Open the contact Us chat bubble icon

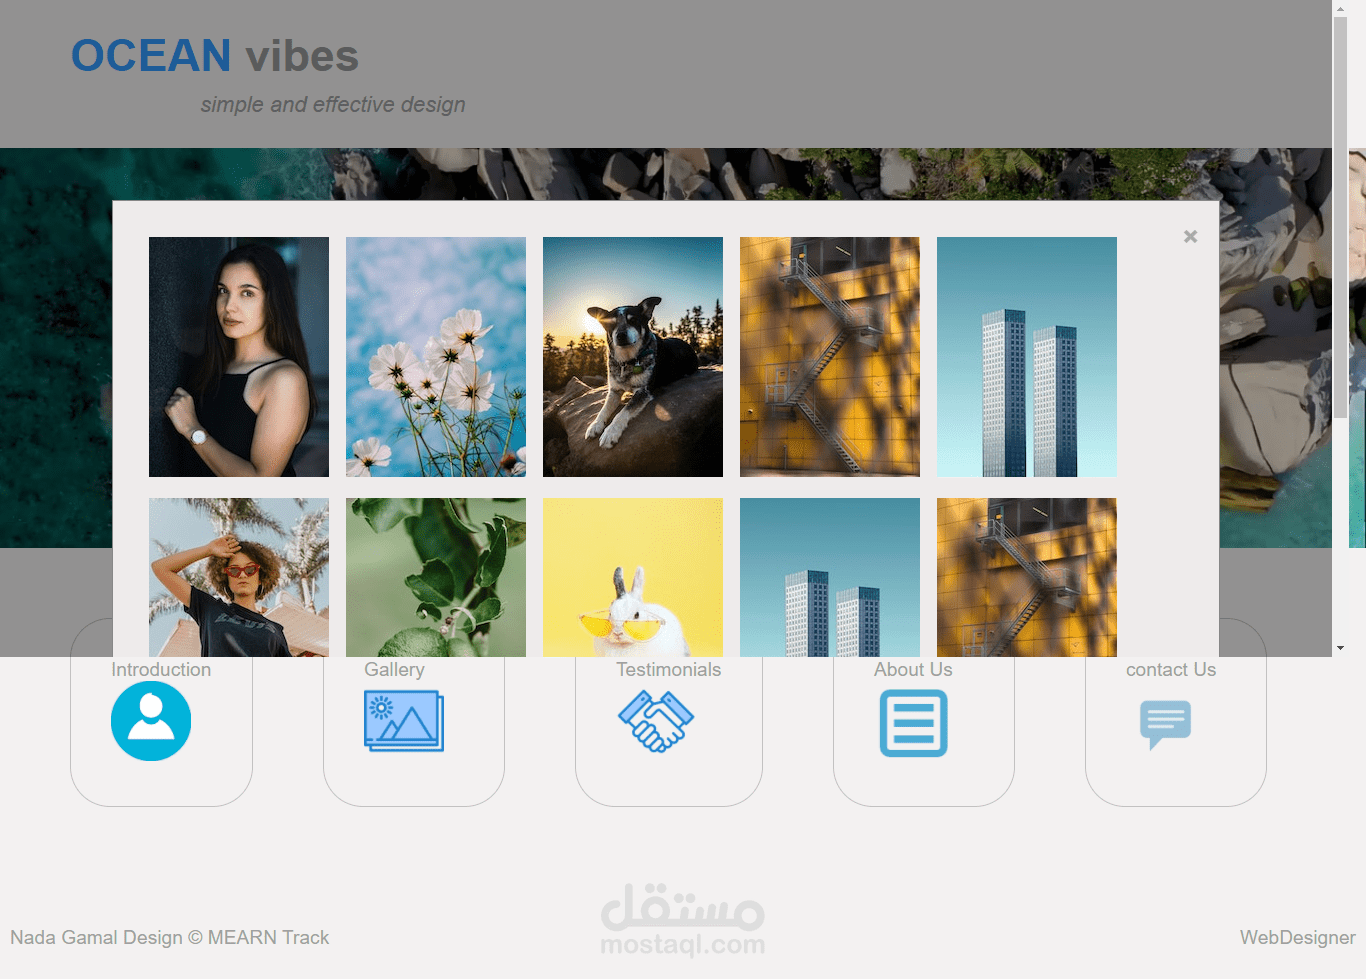coord(1165,724)
